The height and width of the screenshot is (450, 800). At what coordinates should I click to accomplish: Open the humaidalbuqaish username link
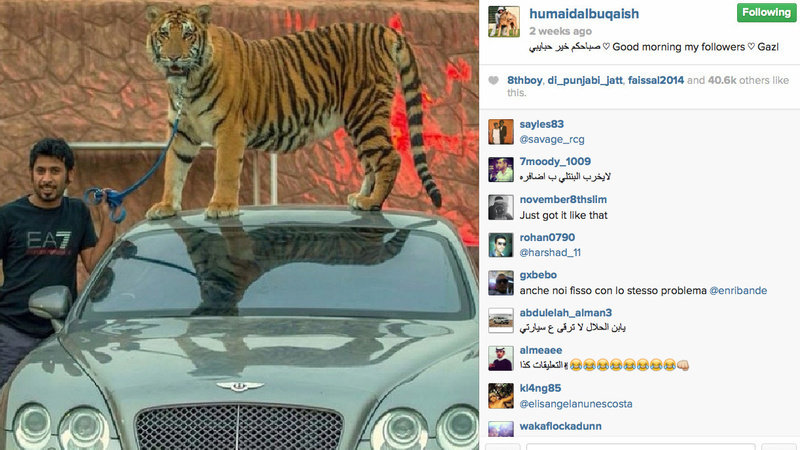584,14
